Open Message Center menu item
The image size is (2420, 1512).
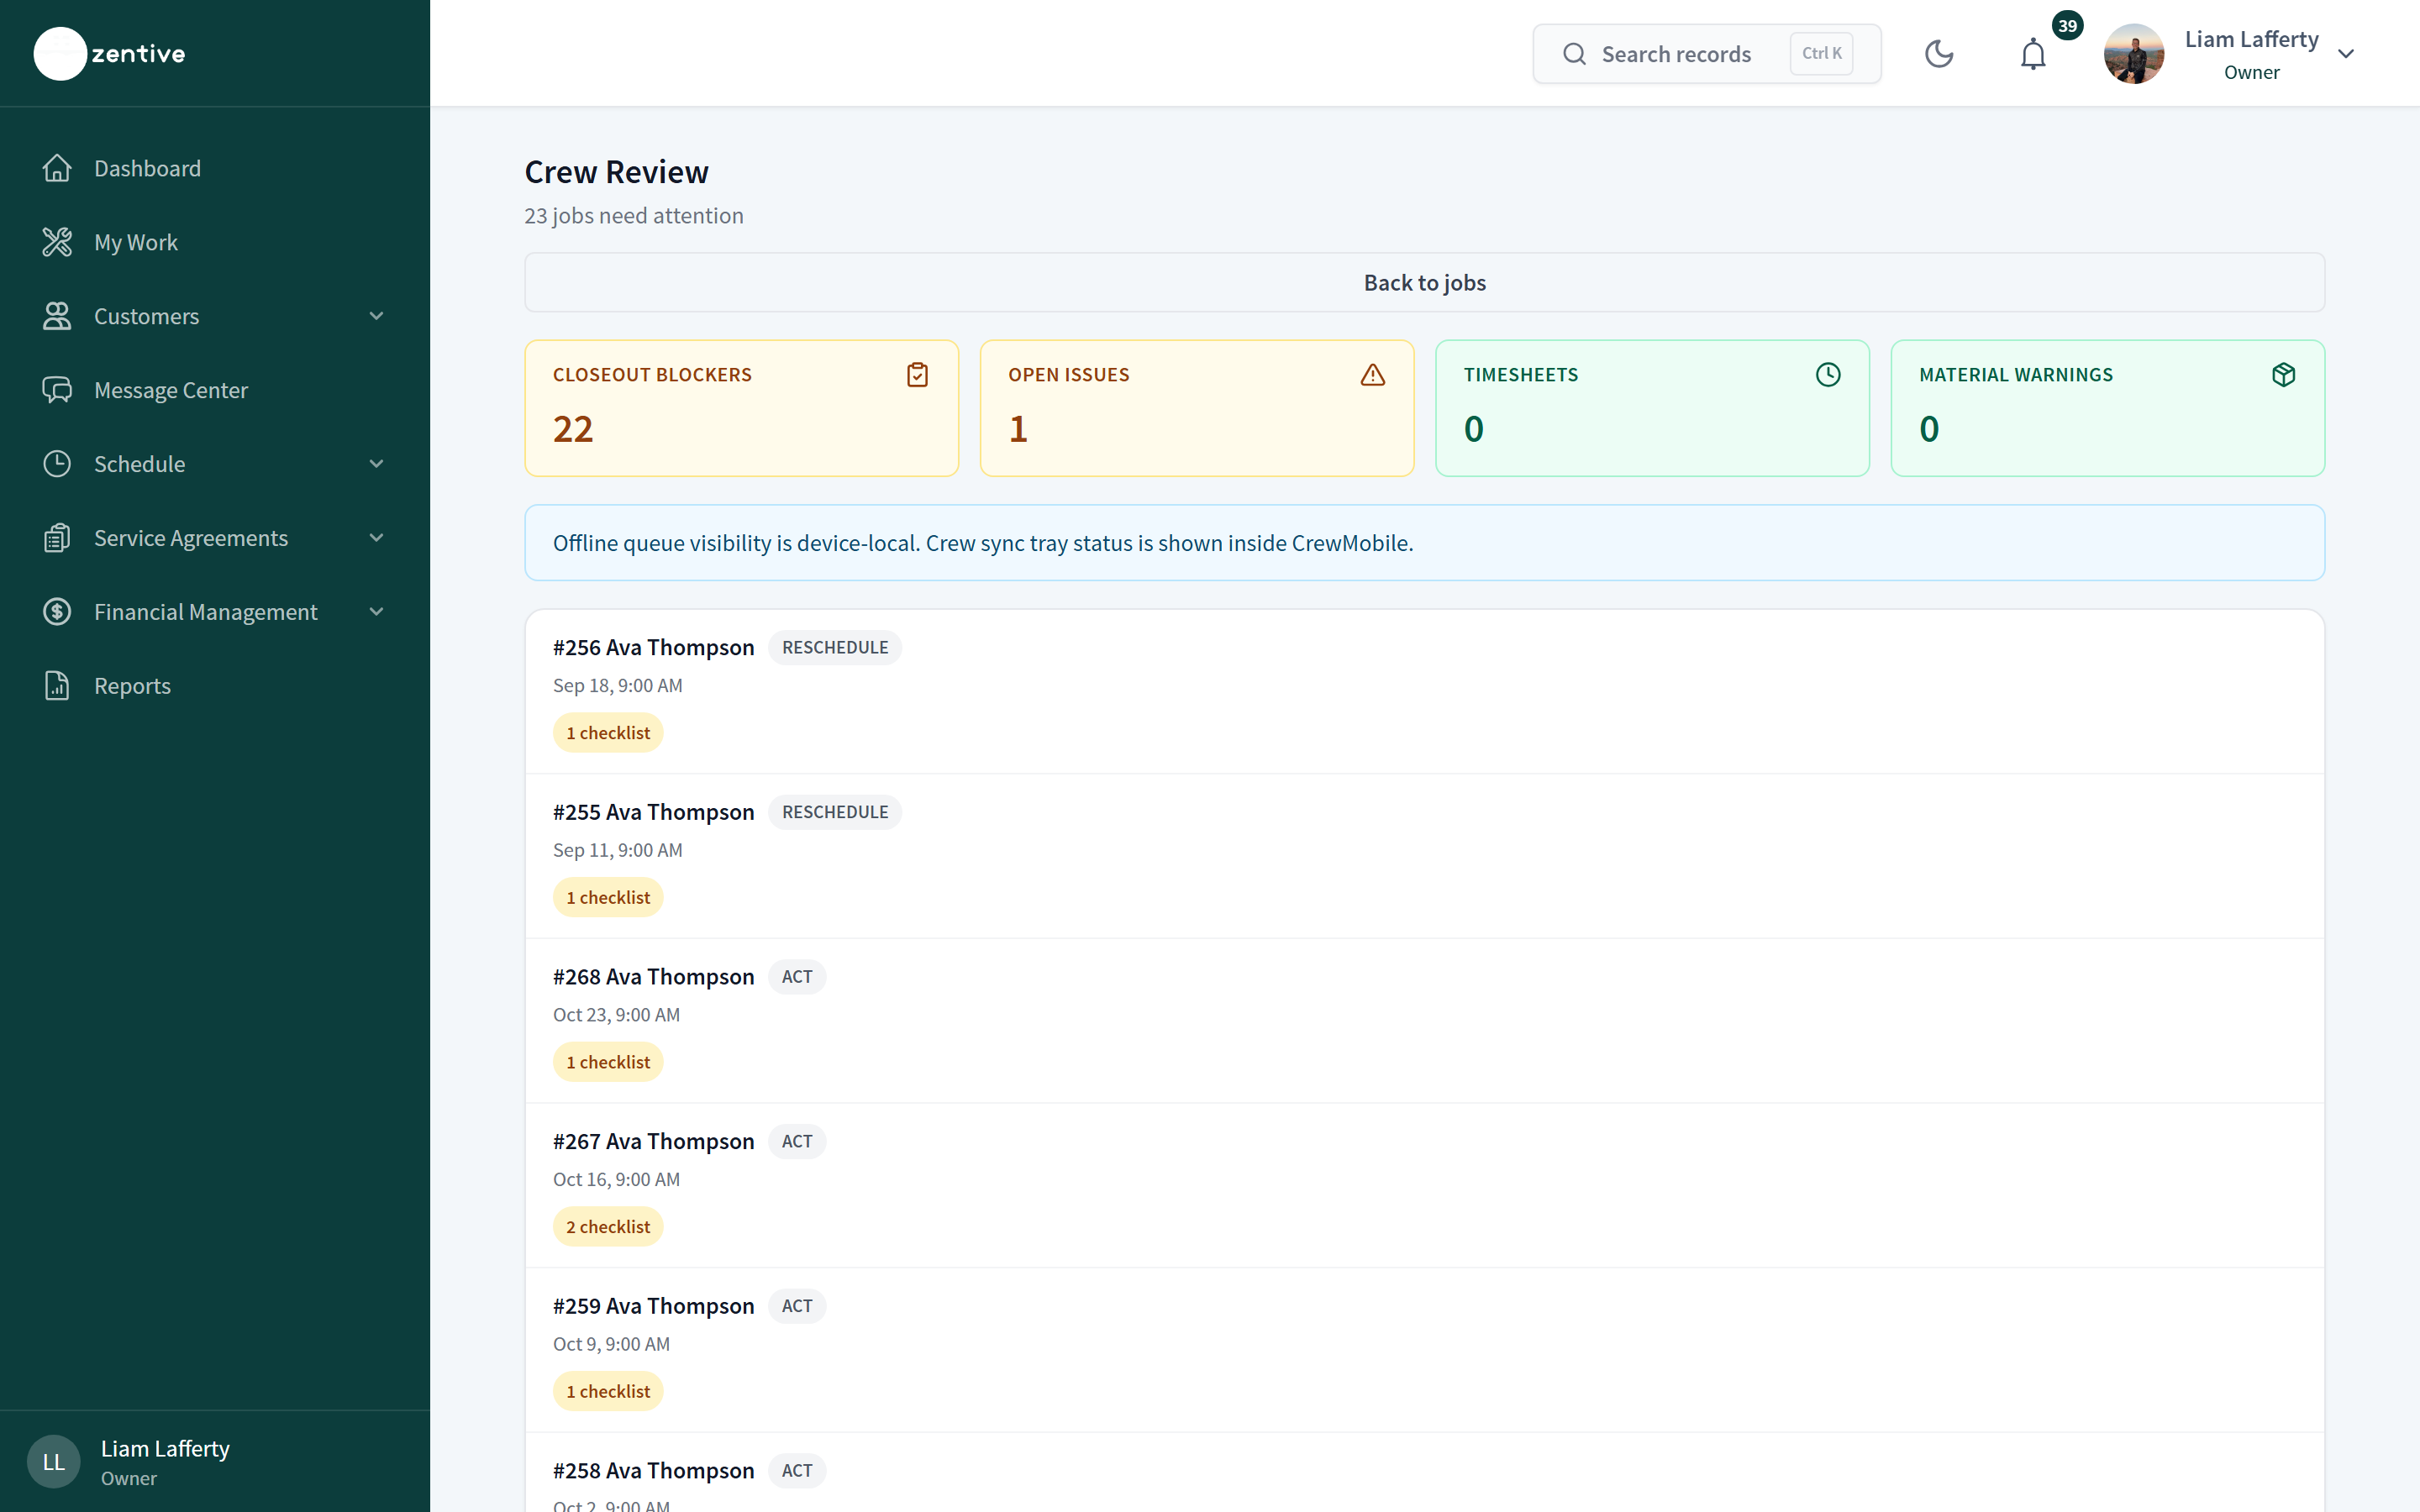(x=215, y=390)
